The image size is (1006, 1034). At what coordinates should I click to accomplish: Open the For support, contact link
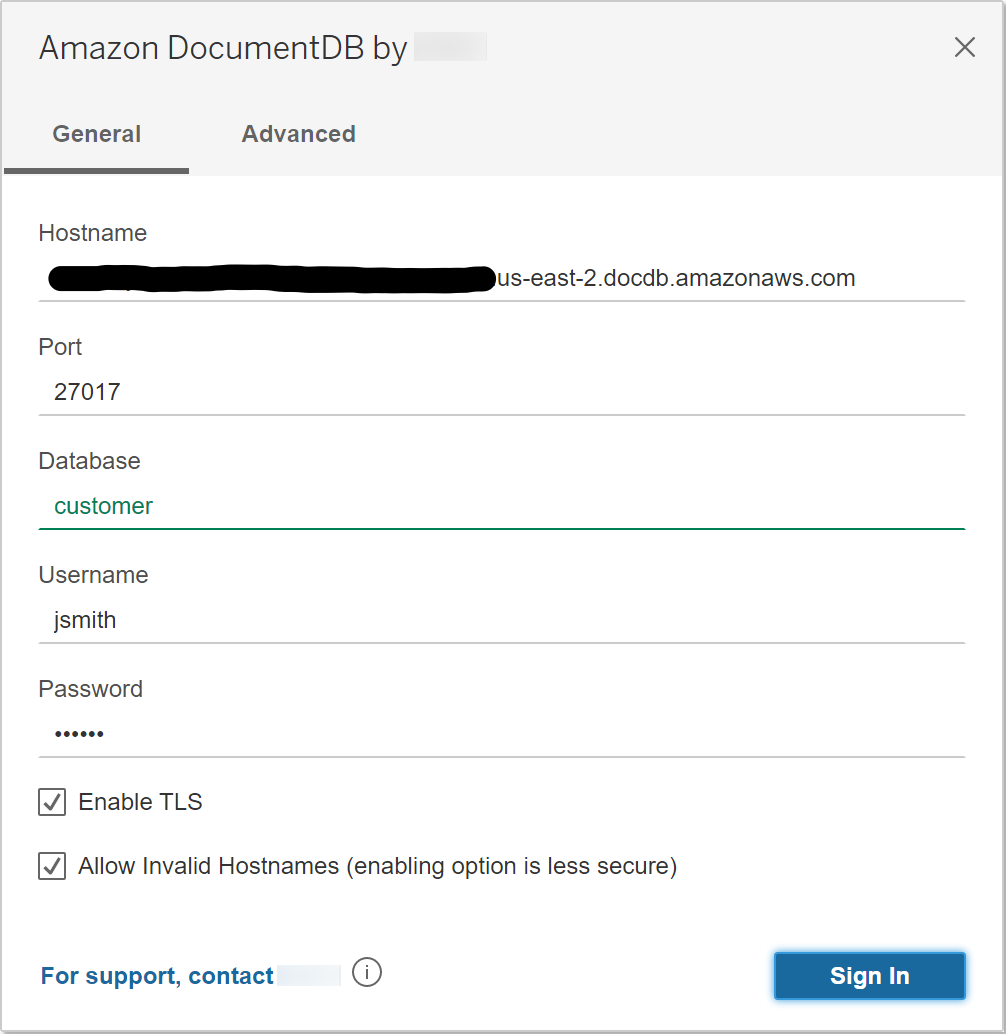(157, 976)
